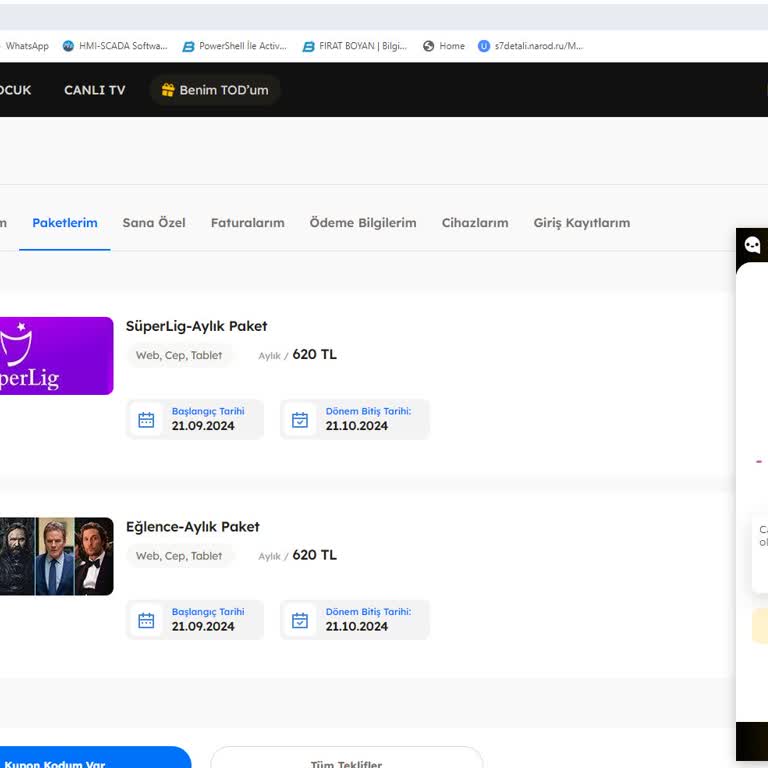
Task: Click the Eğlence start date calendar icon
Action: click(146, 621)
